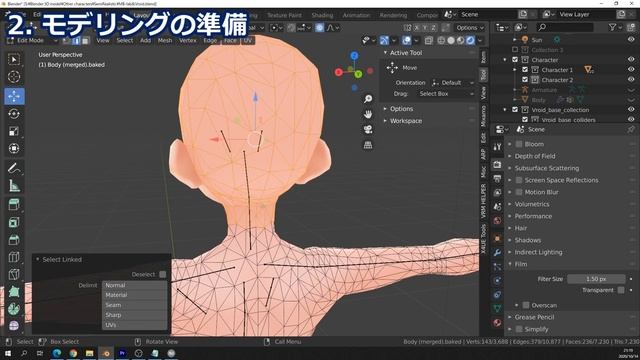Select the Cursor tool
This screenshot has height=360, width=640.
click(x=14, y=77)
